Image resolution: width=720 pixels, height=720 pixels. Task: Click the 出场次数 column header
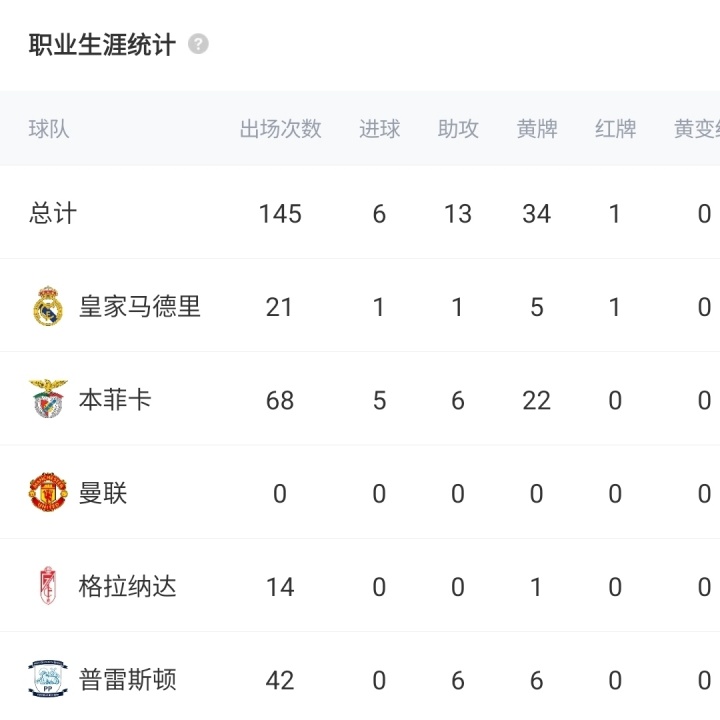(280, 129)
